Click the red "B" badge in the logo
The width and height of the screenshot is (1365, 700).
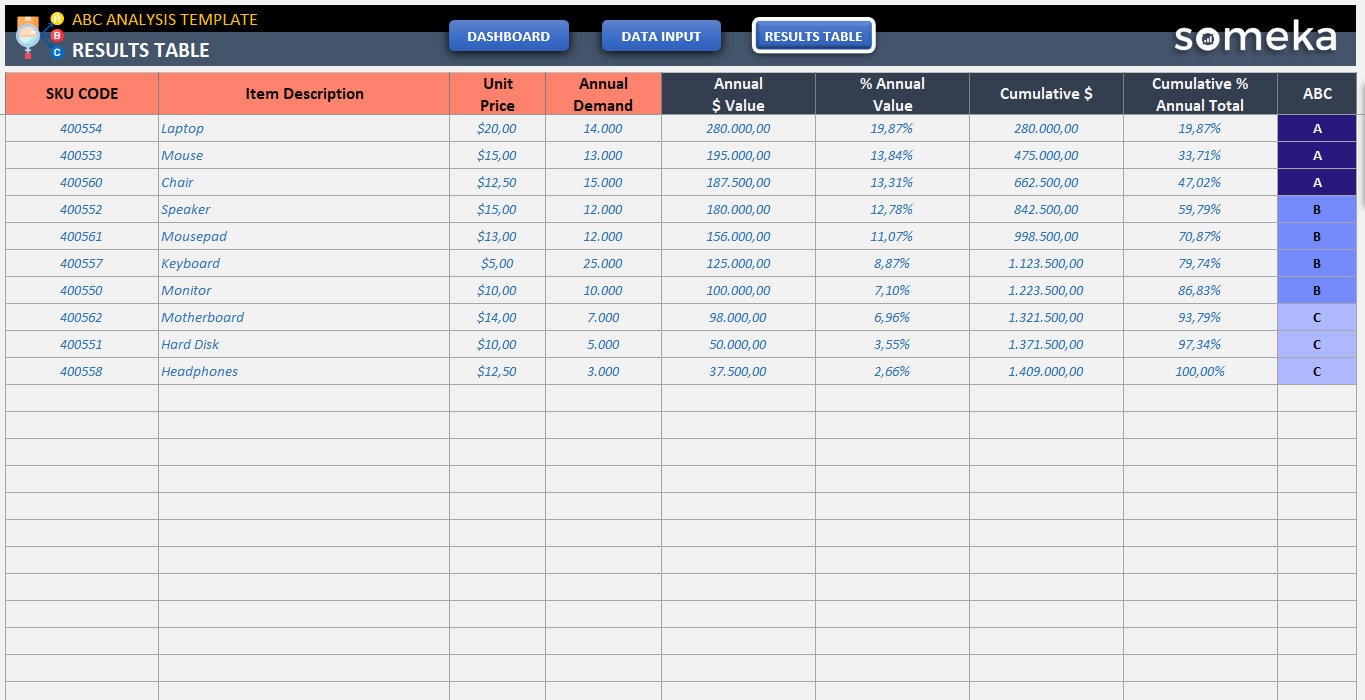tap(57, 36)
